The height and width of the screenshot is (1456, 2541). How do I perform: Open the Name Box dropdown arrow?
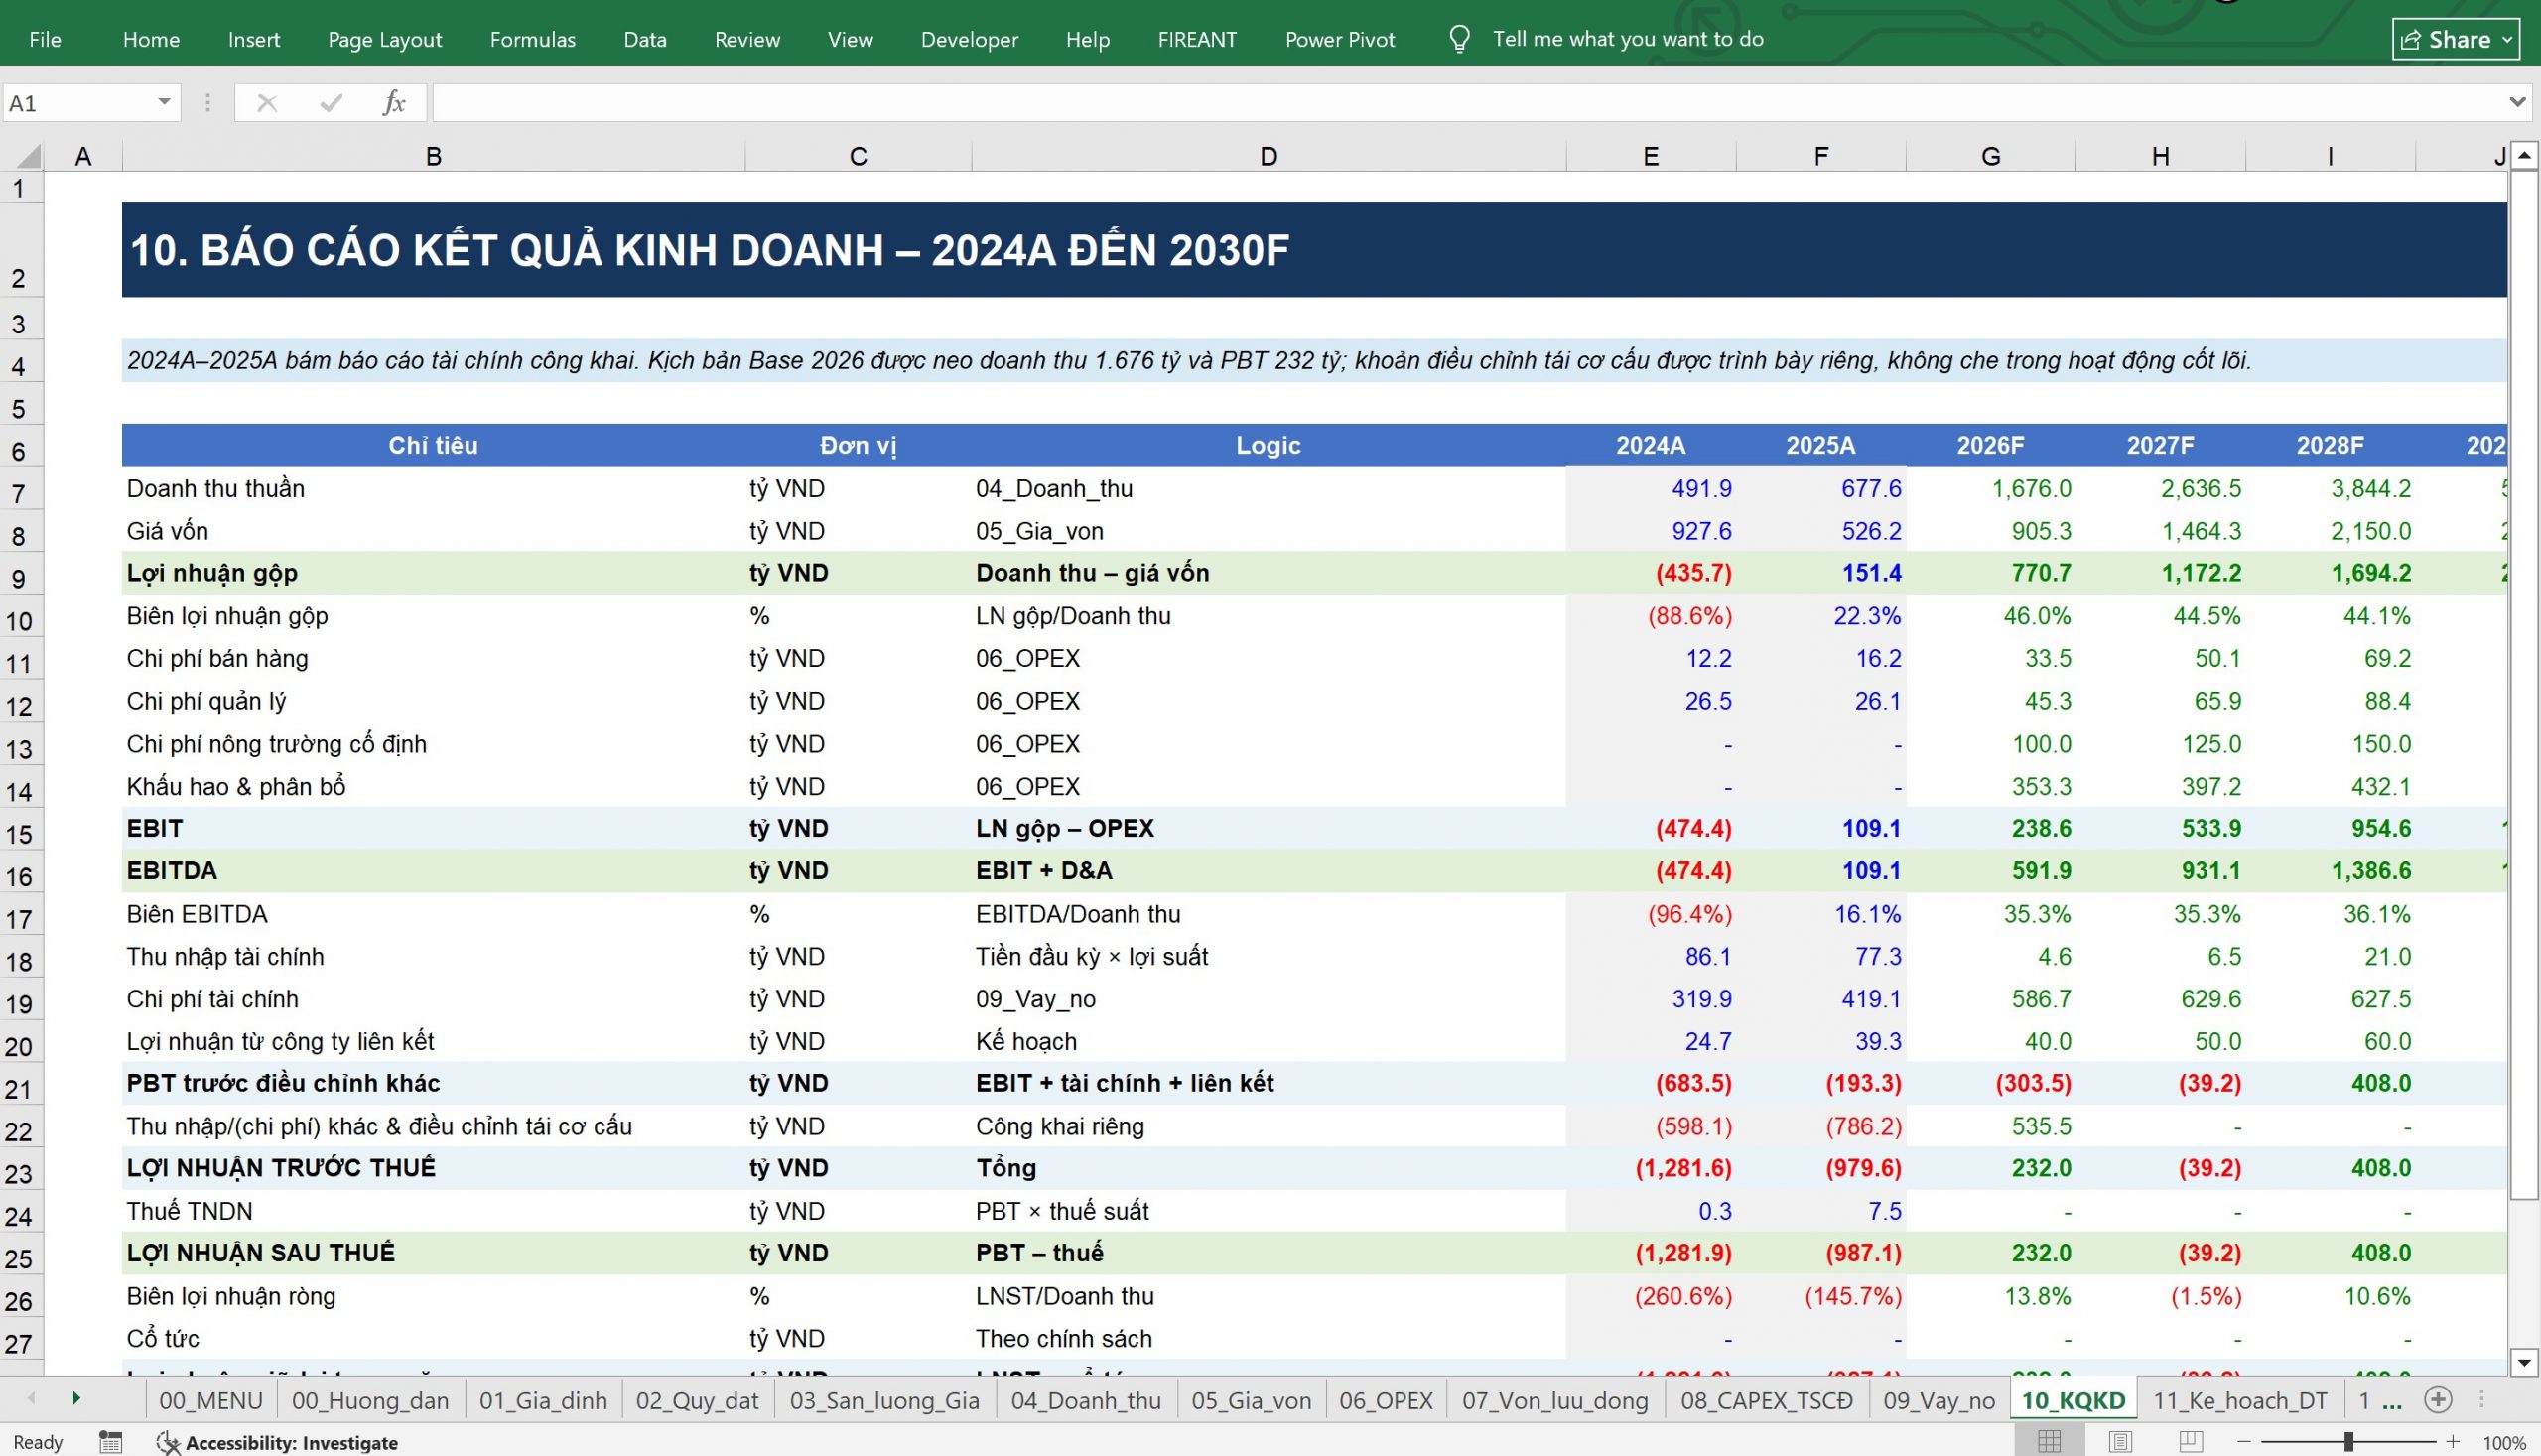[x=164, y=102]
